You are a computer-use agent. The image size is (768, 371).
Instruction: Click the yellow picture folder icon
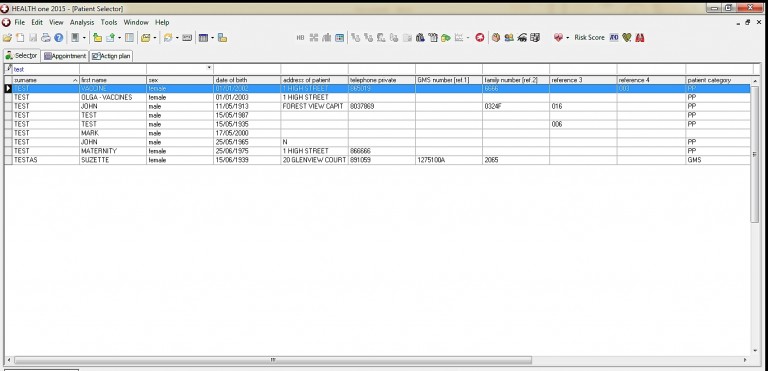[145, 38]
